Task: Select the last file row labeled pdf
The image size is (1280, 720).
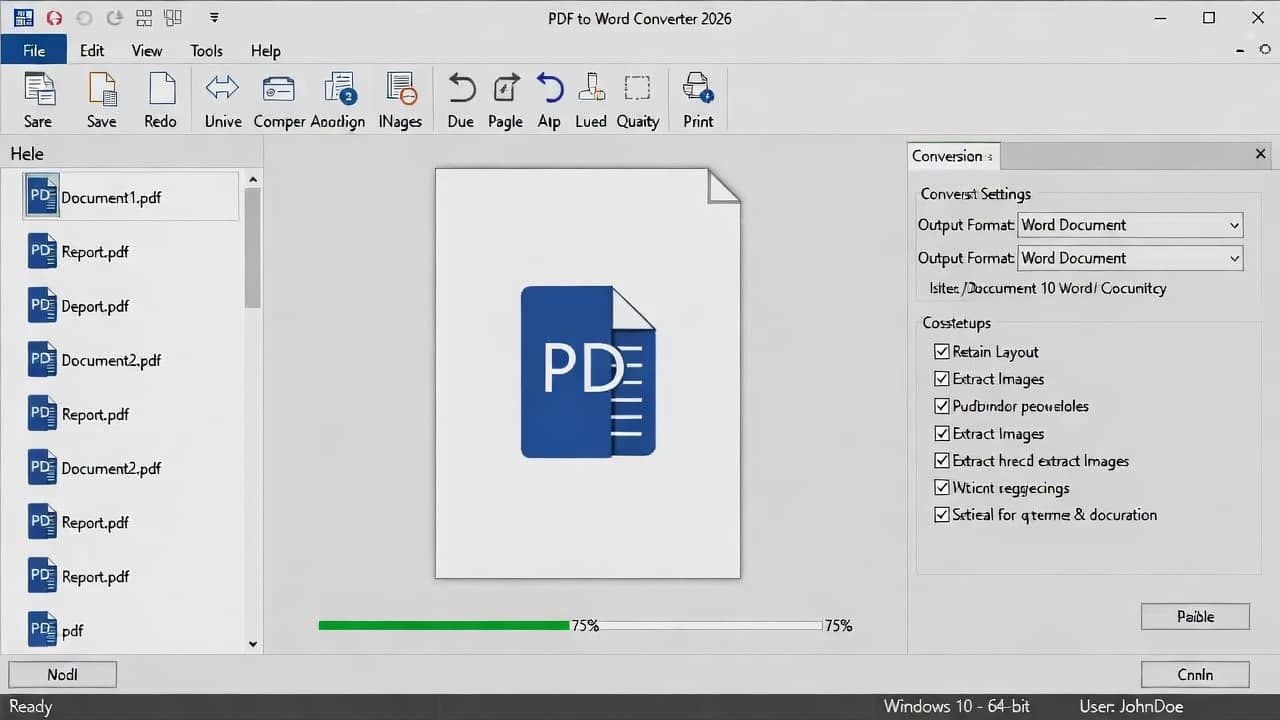Action: coord(130,631)
